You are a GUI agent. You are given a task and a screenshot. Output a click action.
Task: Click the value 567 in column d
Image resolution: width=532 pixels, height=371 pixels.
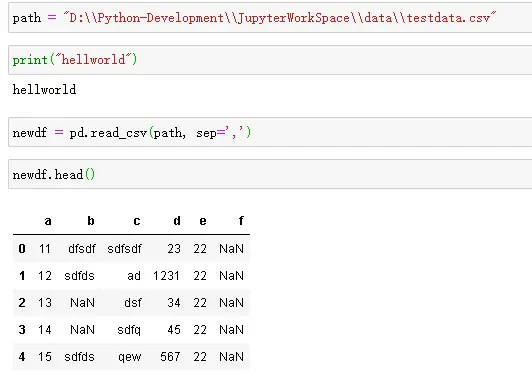coord(170,357)
